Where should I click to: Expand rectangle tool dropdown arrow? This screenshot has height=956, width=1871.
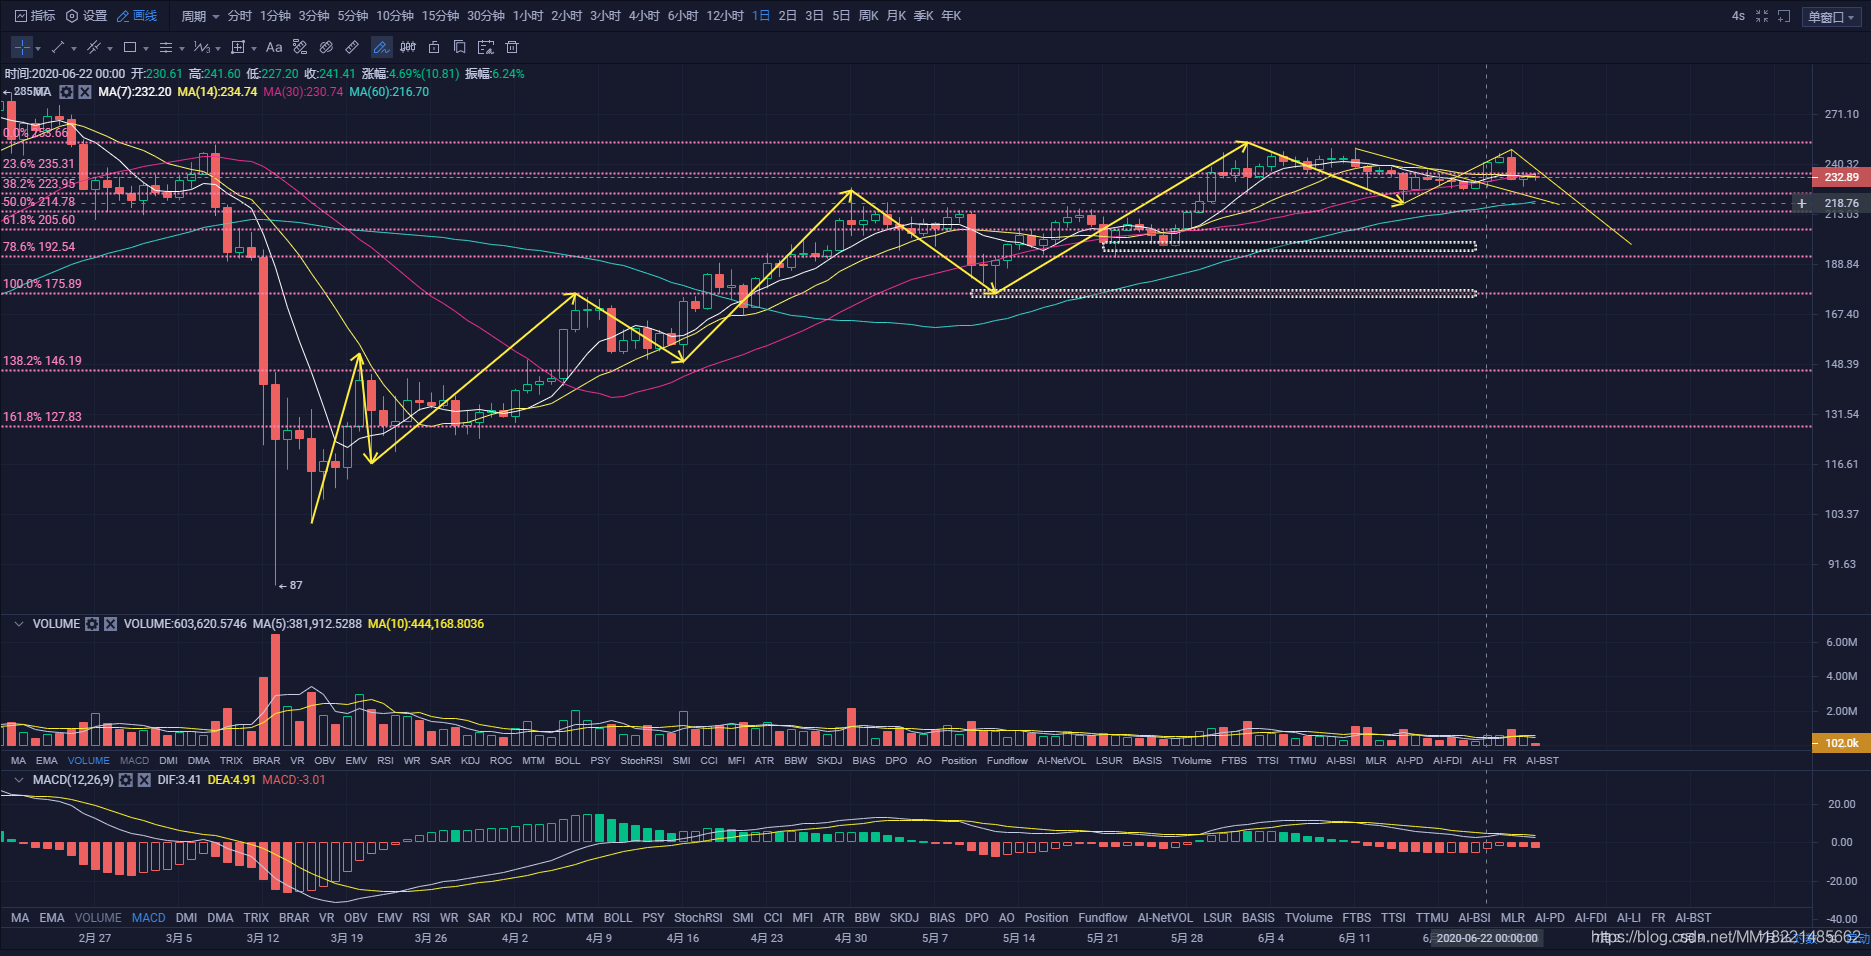point(146,48)
